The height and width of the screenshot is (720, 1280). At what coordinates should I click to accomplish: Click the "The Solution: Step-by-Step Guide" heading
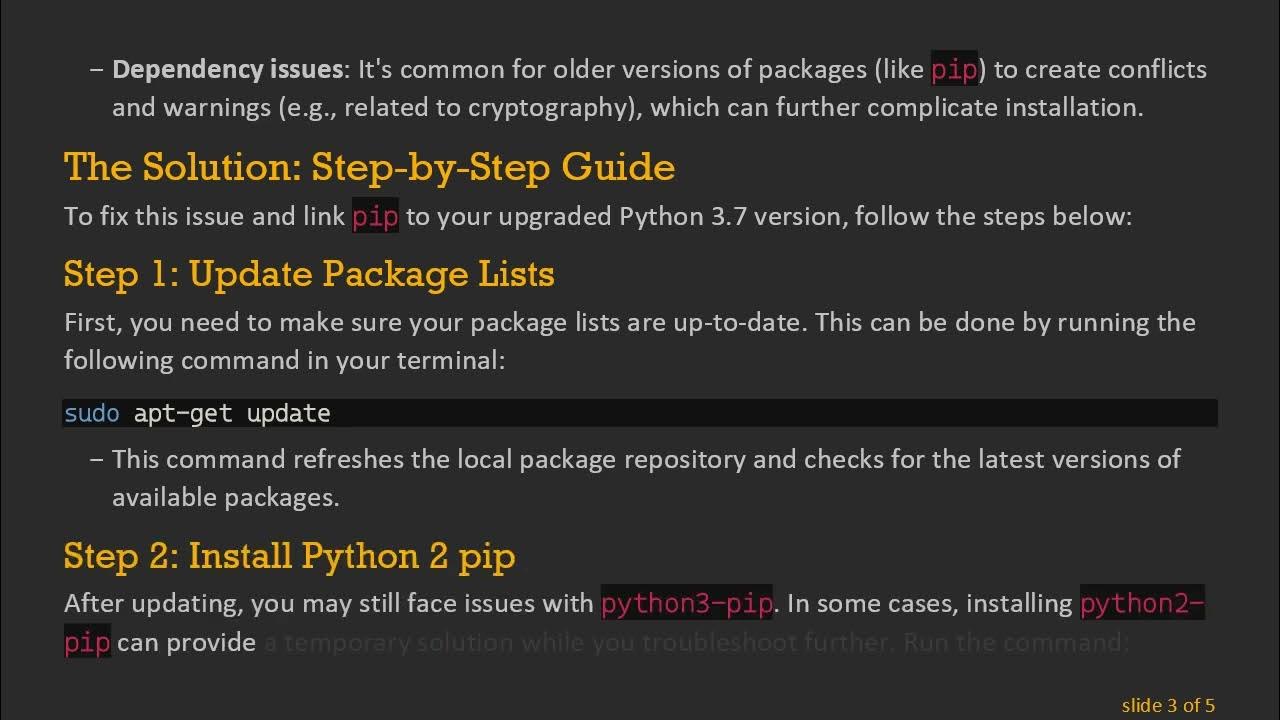[x=369, y=167]
